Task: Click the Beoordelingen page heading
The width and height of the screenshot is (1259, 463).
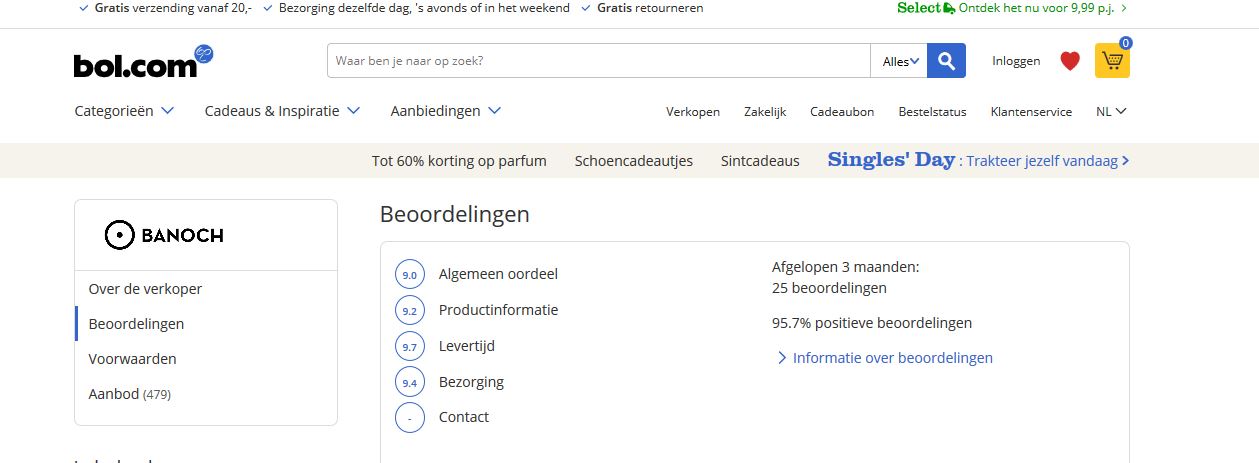Action: (x=455, y=215)
